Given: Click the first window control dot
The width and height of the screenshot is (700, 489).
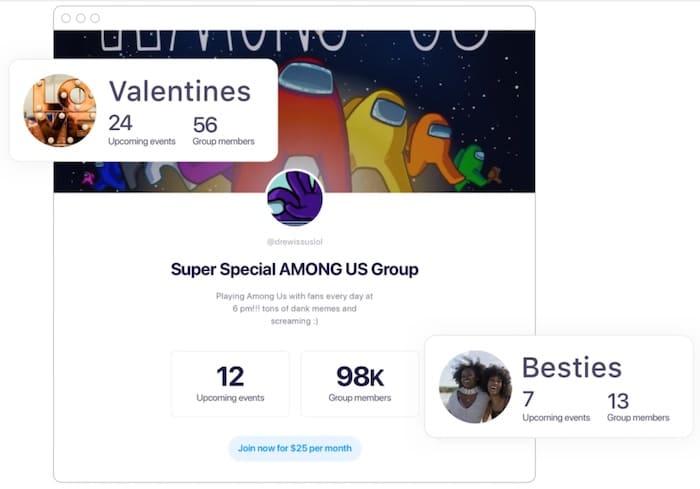Looking at the screenshot, I should click(66, 18).
